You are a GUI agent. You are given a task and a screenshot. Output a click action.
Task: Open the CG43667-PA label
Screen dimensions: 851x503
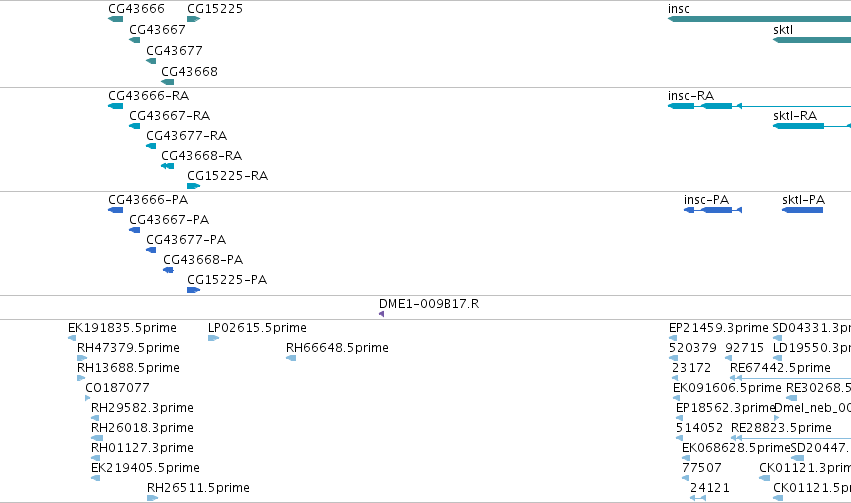tap(169, 220)
